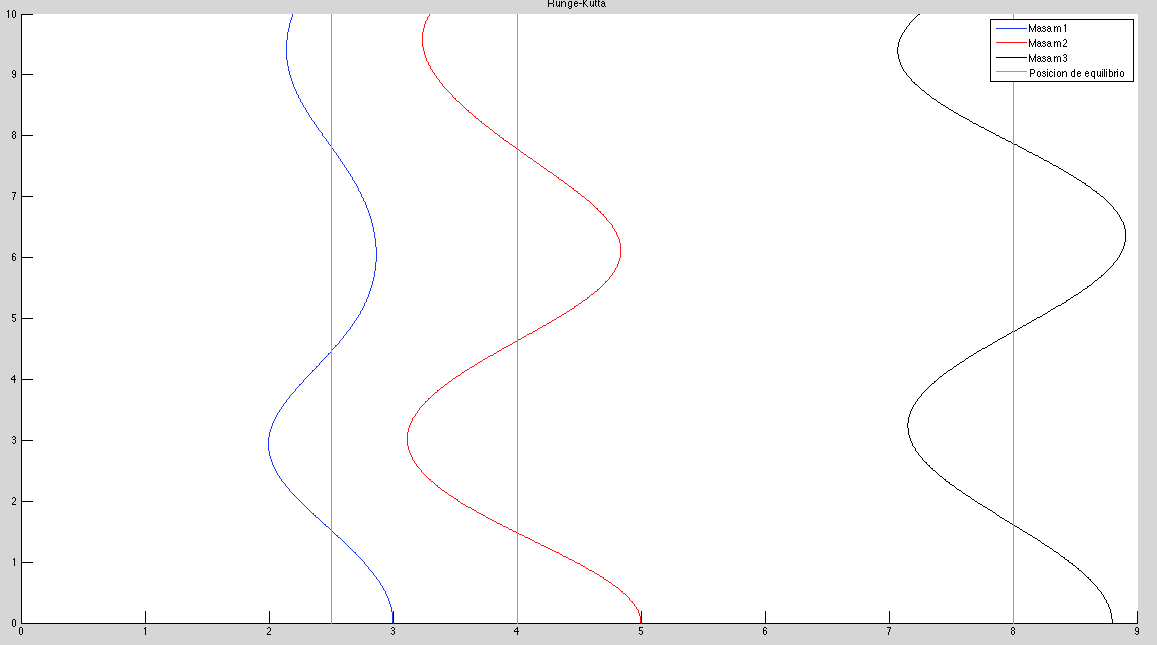Viewport: 1157px width, 645px height.
Task: Click the y-axis tick label 10
Action: 11,14
